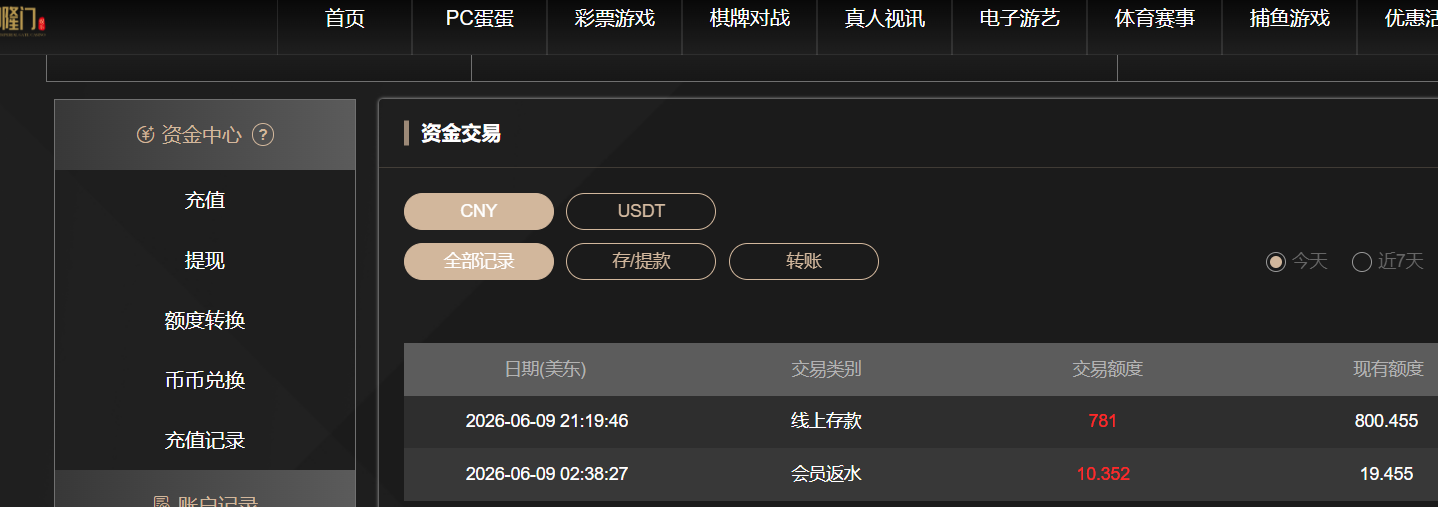
Task: Open the 充值 sidebar link
Action: pyautogui.click(x=205, y=200)
